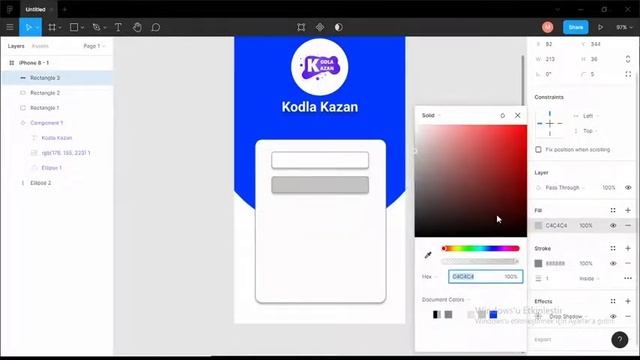640x360 pixels.
Task: Click the Use as mask icon
Action: [338, 27]
